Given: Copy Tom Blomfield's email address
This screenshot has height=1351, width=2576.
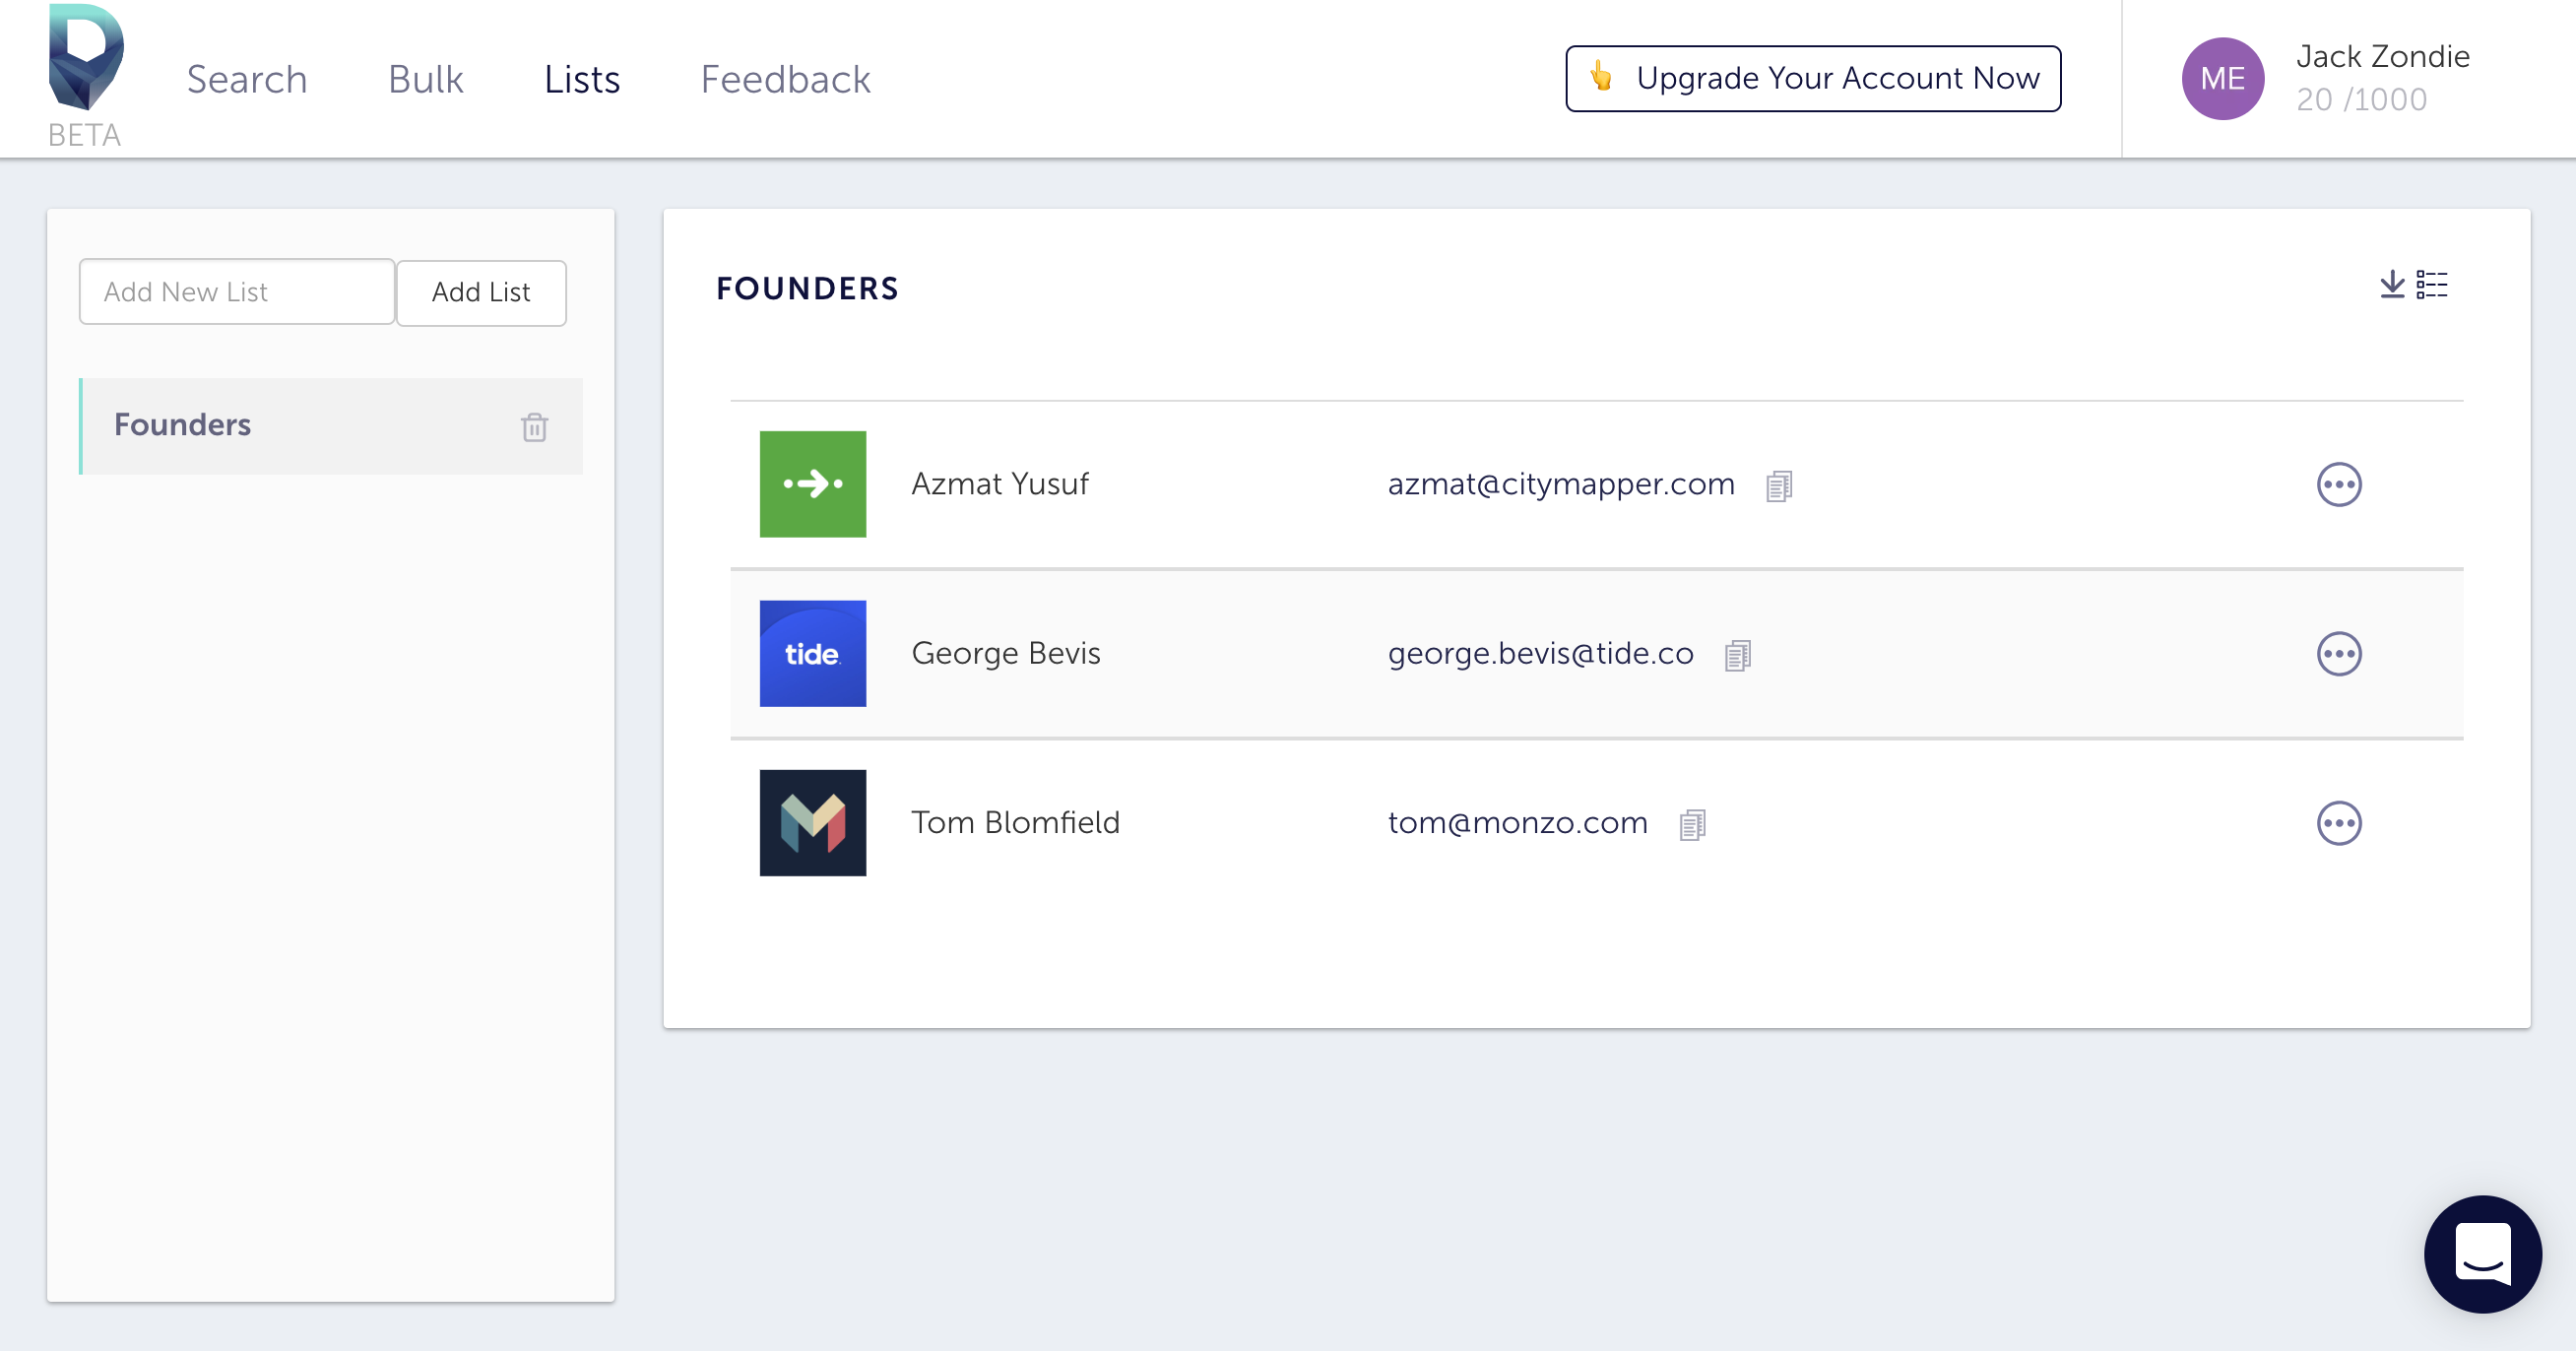Looking at the screenshot, I should 1692,823.
